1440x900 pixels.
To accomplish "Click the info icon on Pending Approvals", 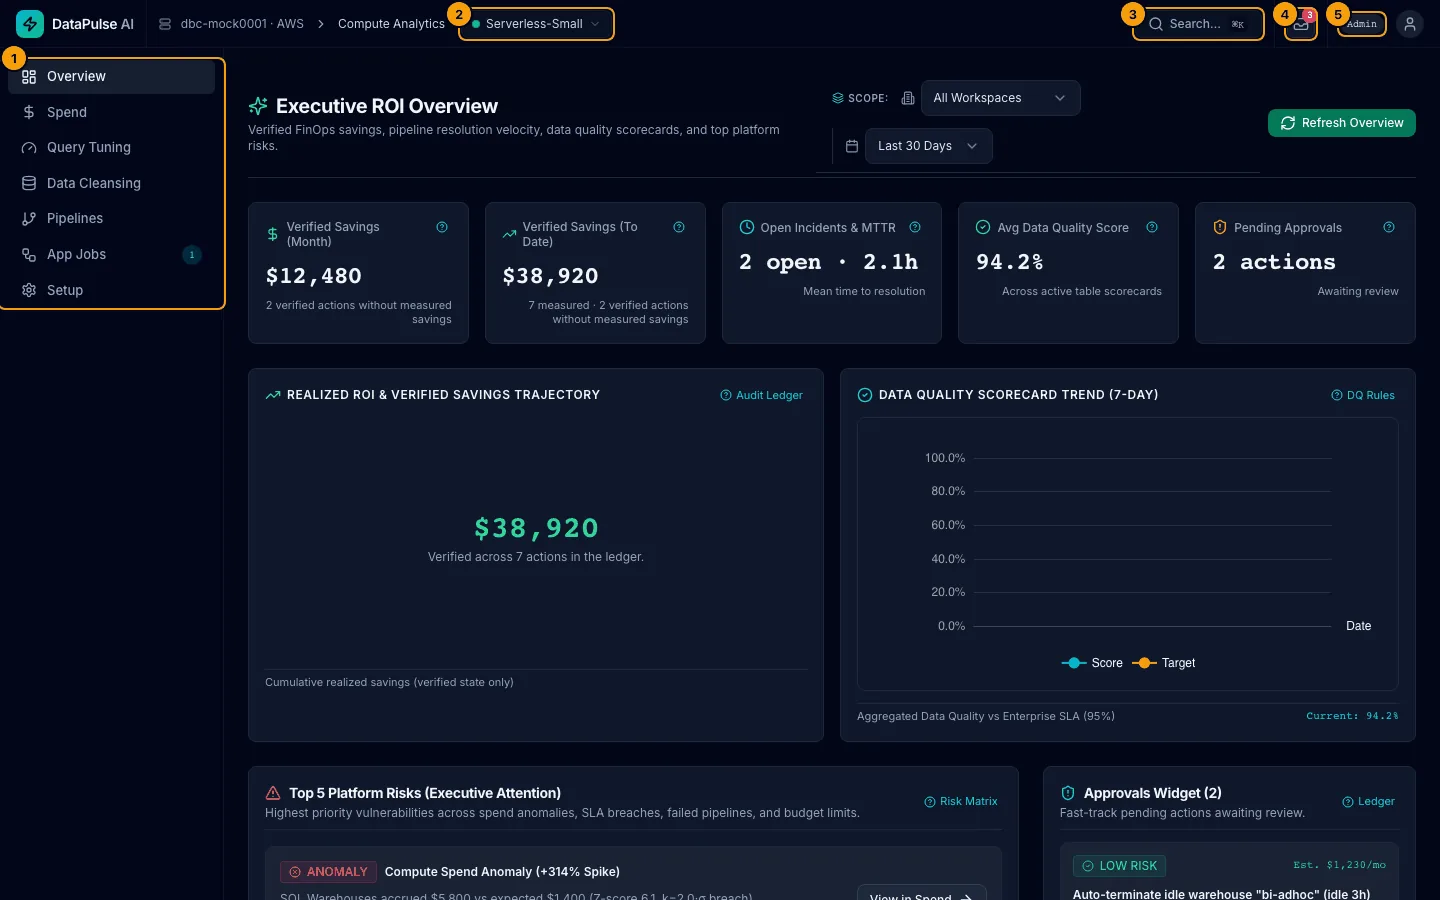I will pyautogui.click(x=1389, y=227).
